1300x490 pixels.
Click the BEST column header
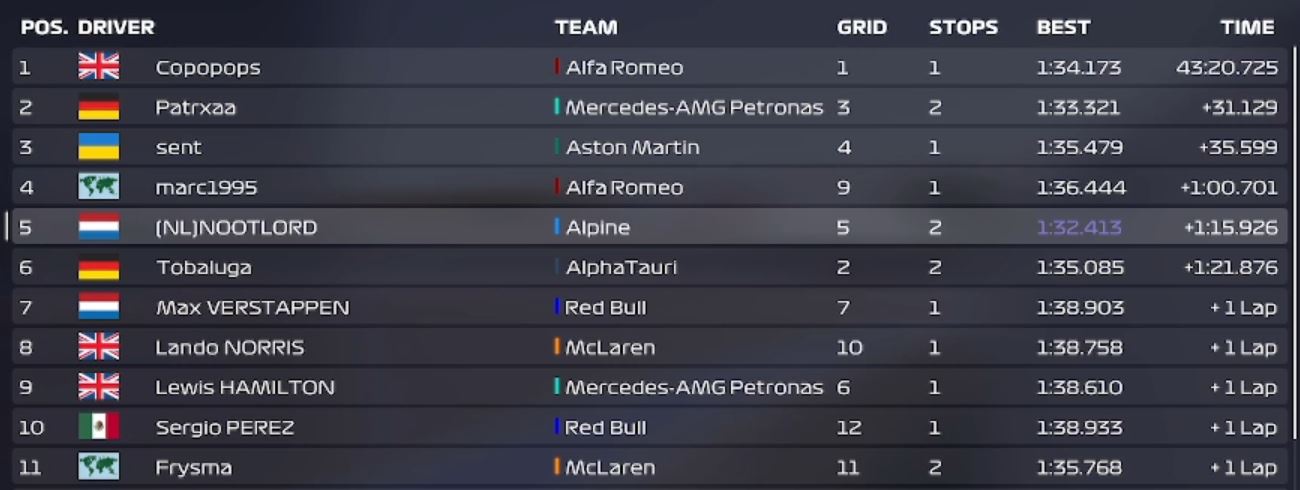(x=1063, y=27)
